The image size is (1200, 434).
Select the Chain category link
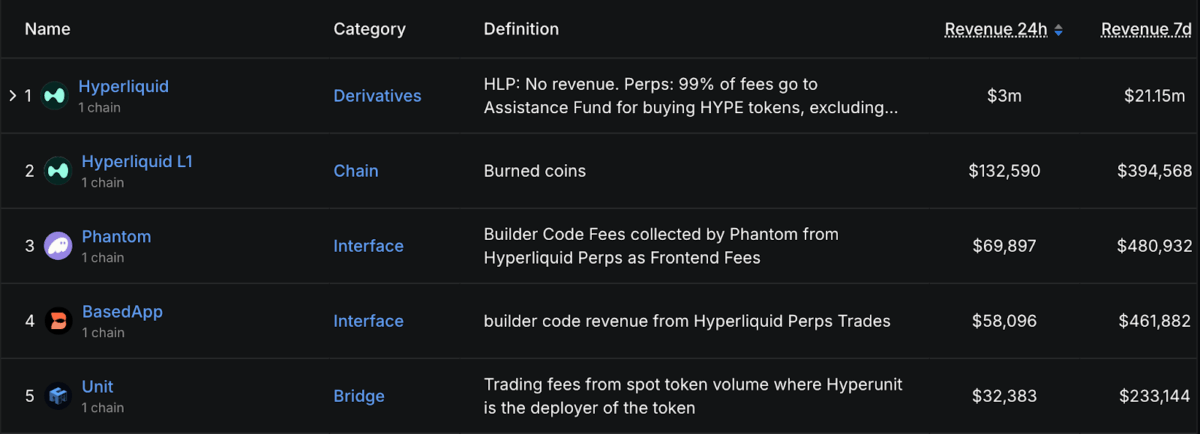tap(356, 171)
